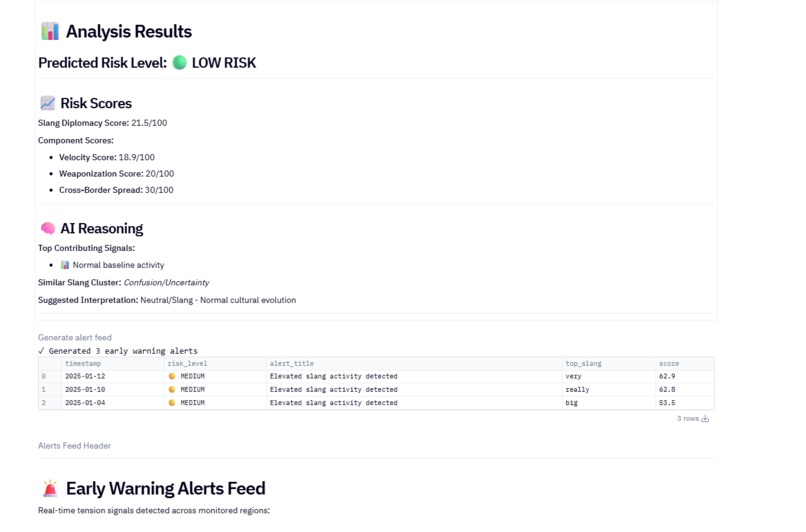The height and width of the screenshot is (532, 806).
Task: Click the bar chart icon beside Analysis Results
Action: point(50,31)
